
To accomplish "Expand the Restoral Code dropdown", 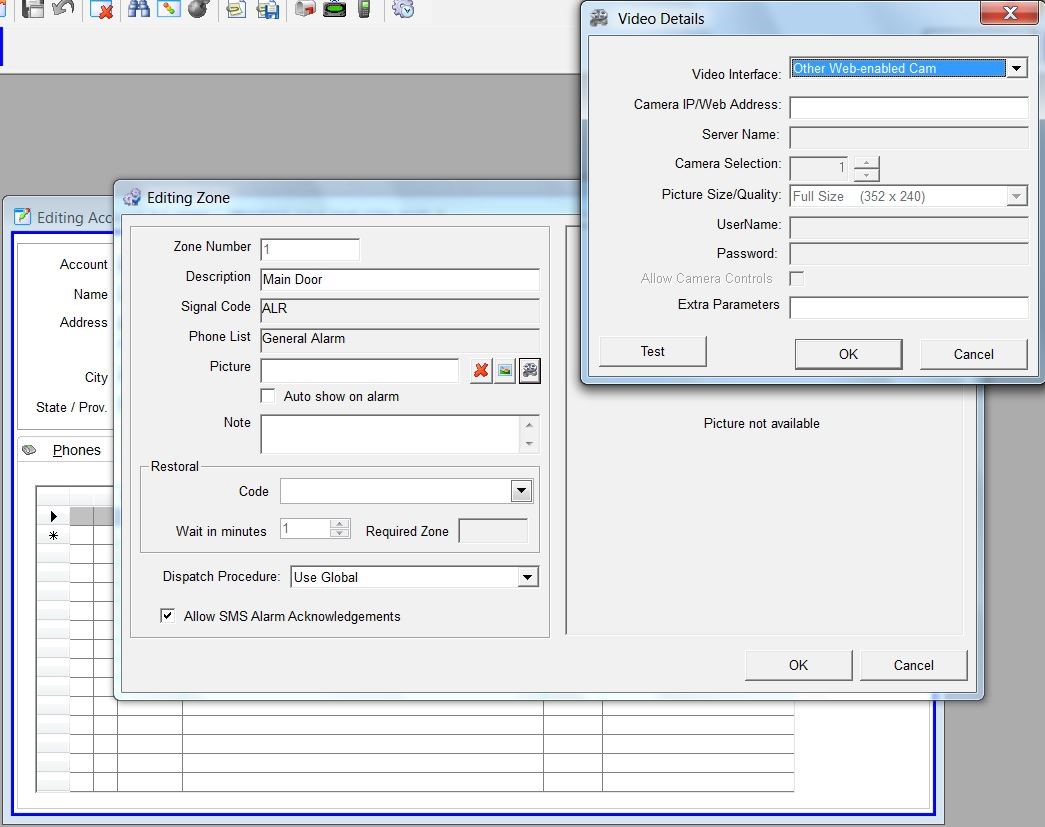I will coord(521,491).
